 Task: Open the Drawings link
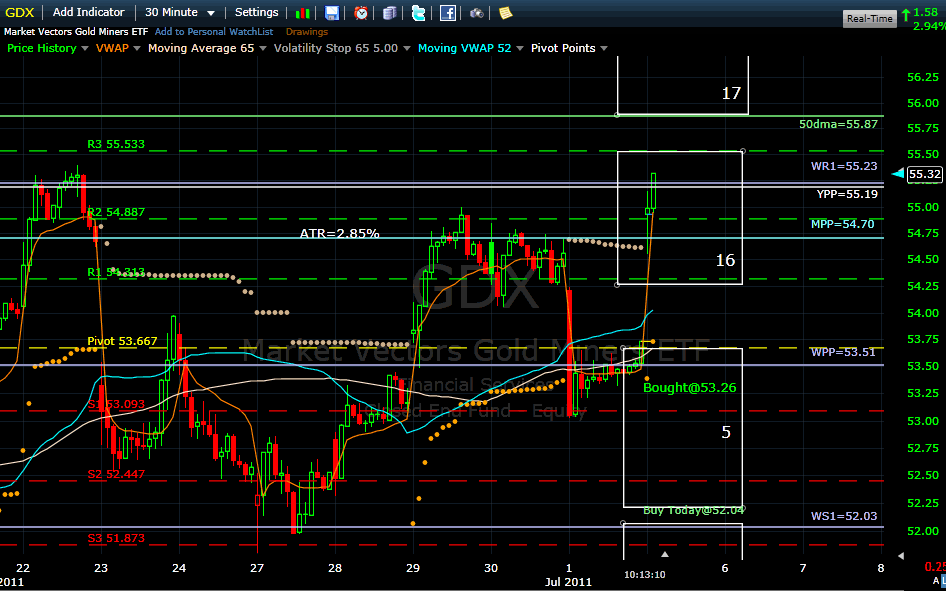pyautogui.click(x=306, y=32)
